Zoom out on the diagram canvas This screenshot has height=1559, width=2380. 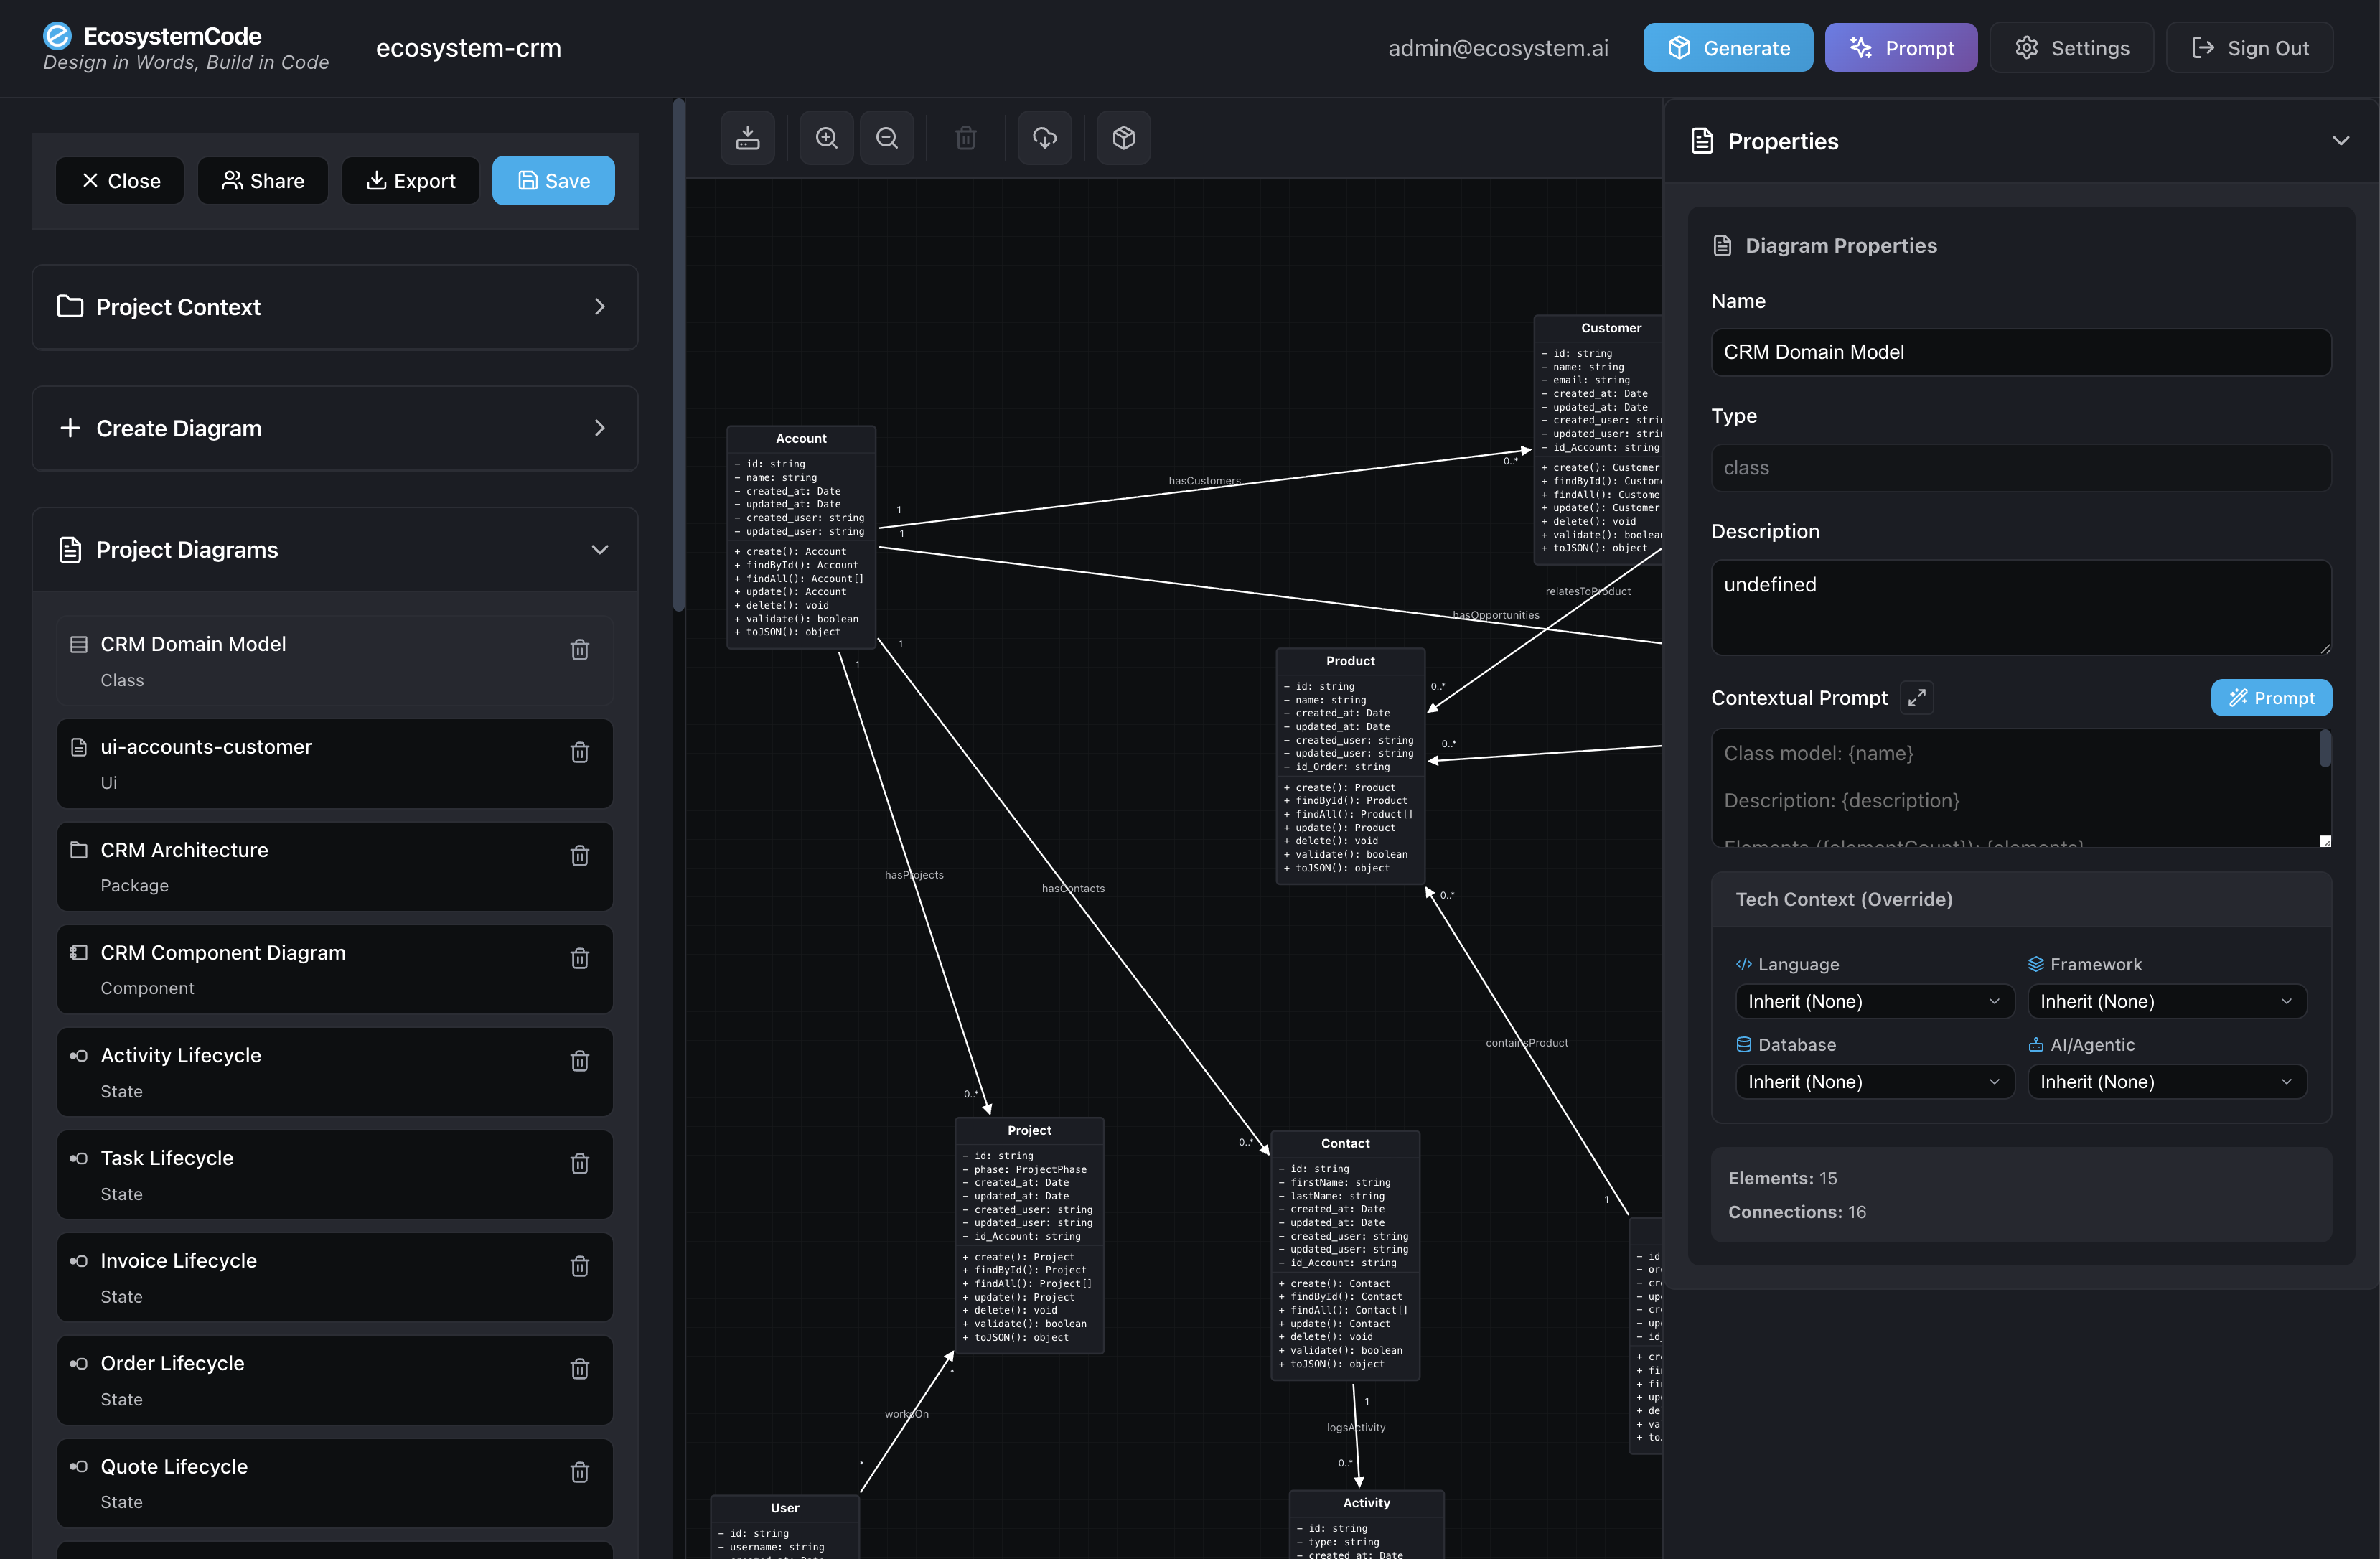[x=887, y=138]
